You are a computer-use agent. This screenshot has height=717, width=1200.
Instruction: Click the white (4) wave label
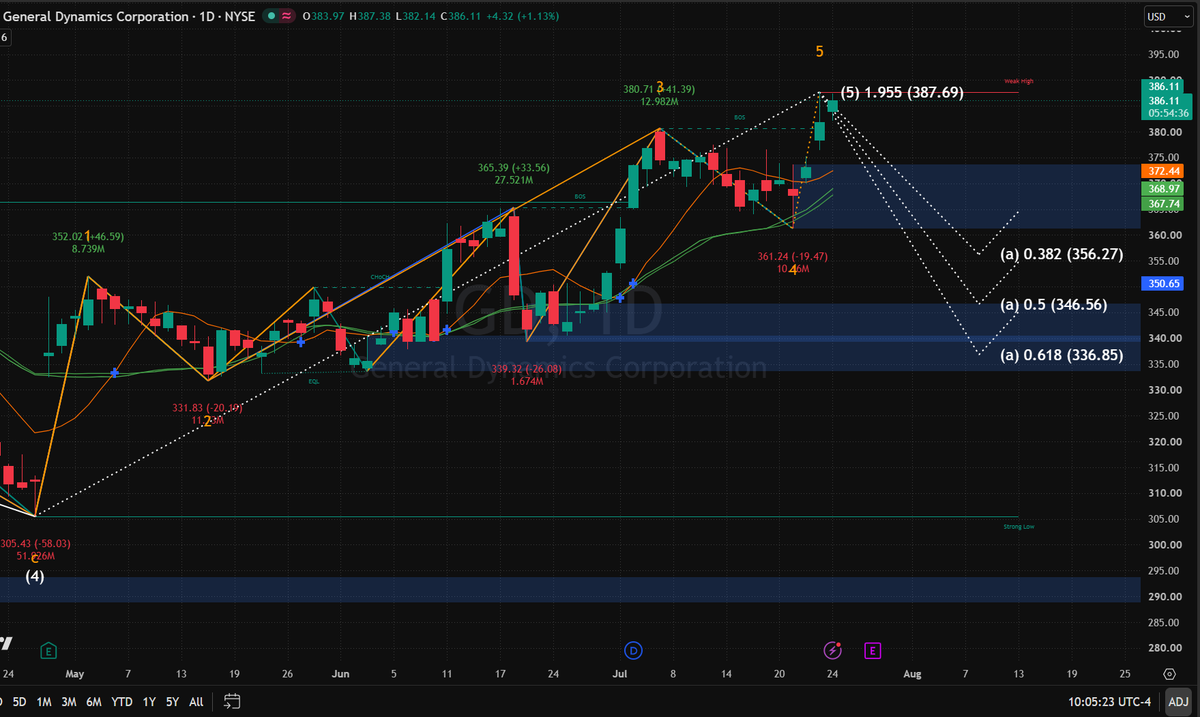[x=35, y=576]
